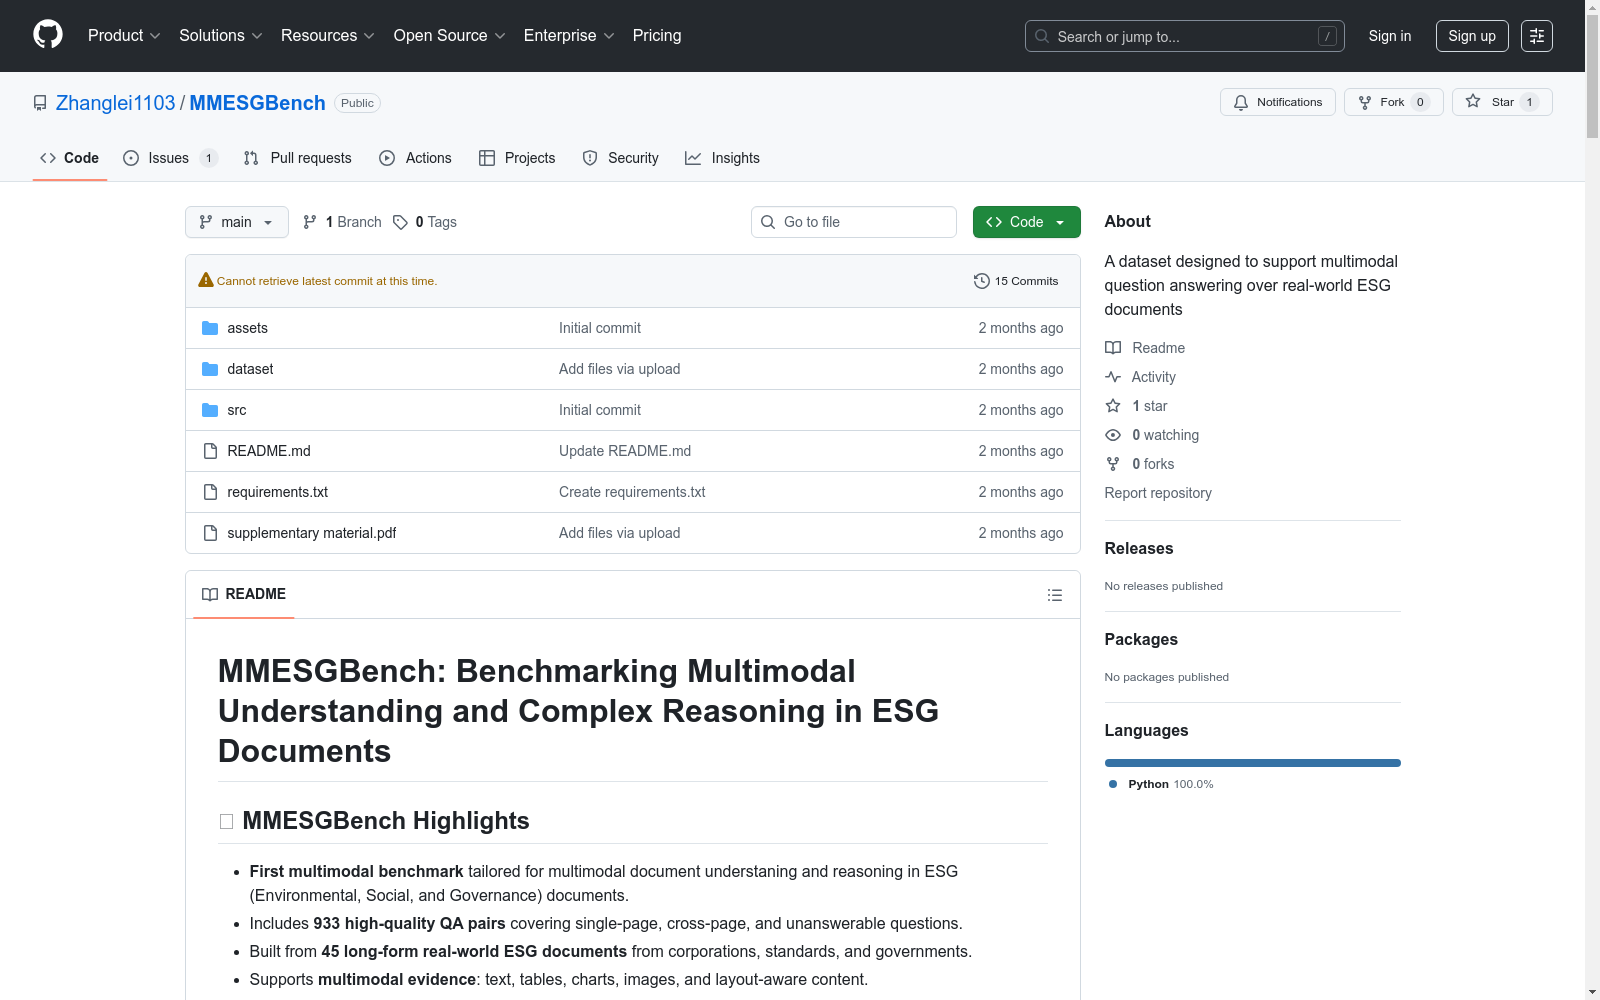Open the Update README.md commit message

625,451
